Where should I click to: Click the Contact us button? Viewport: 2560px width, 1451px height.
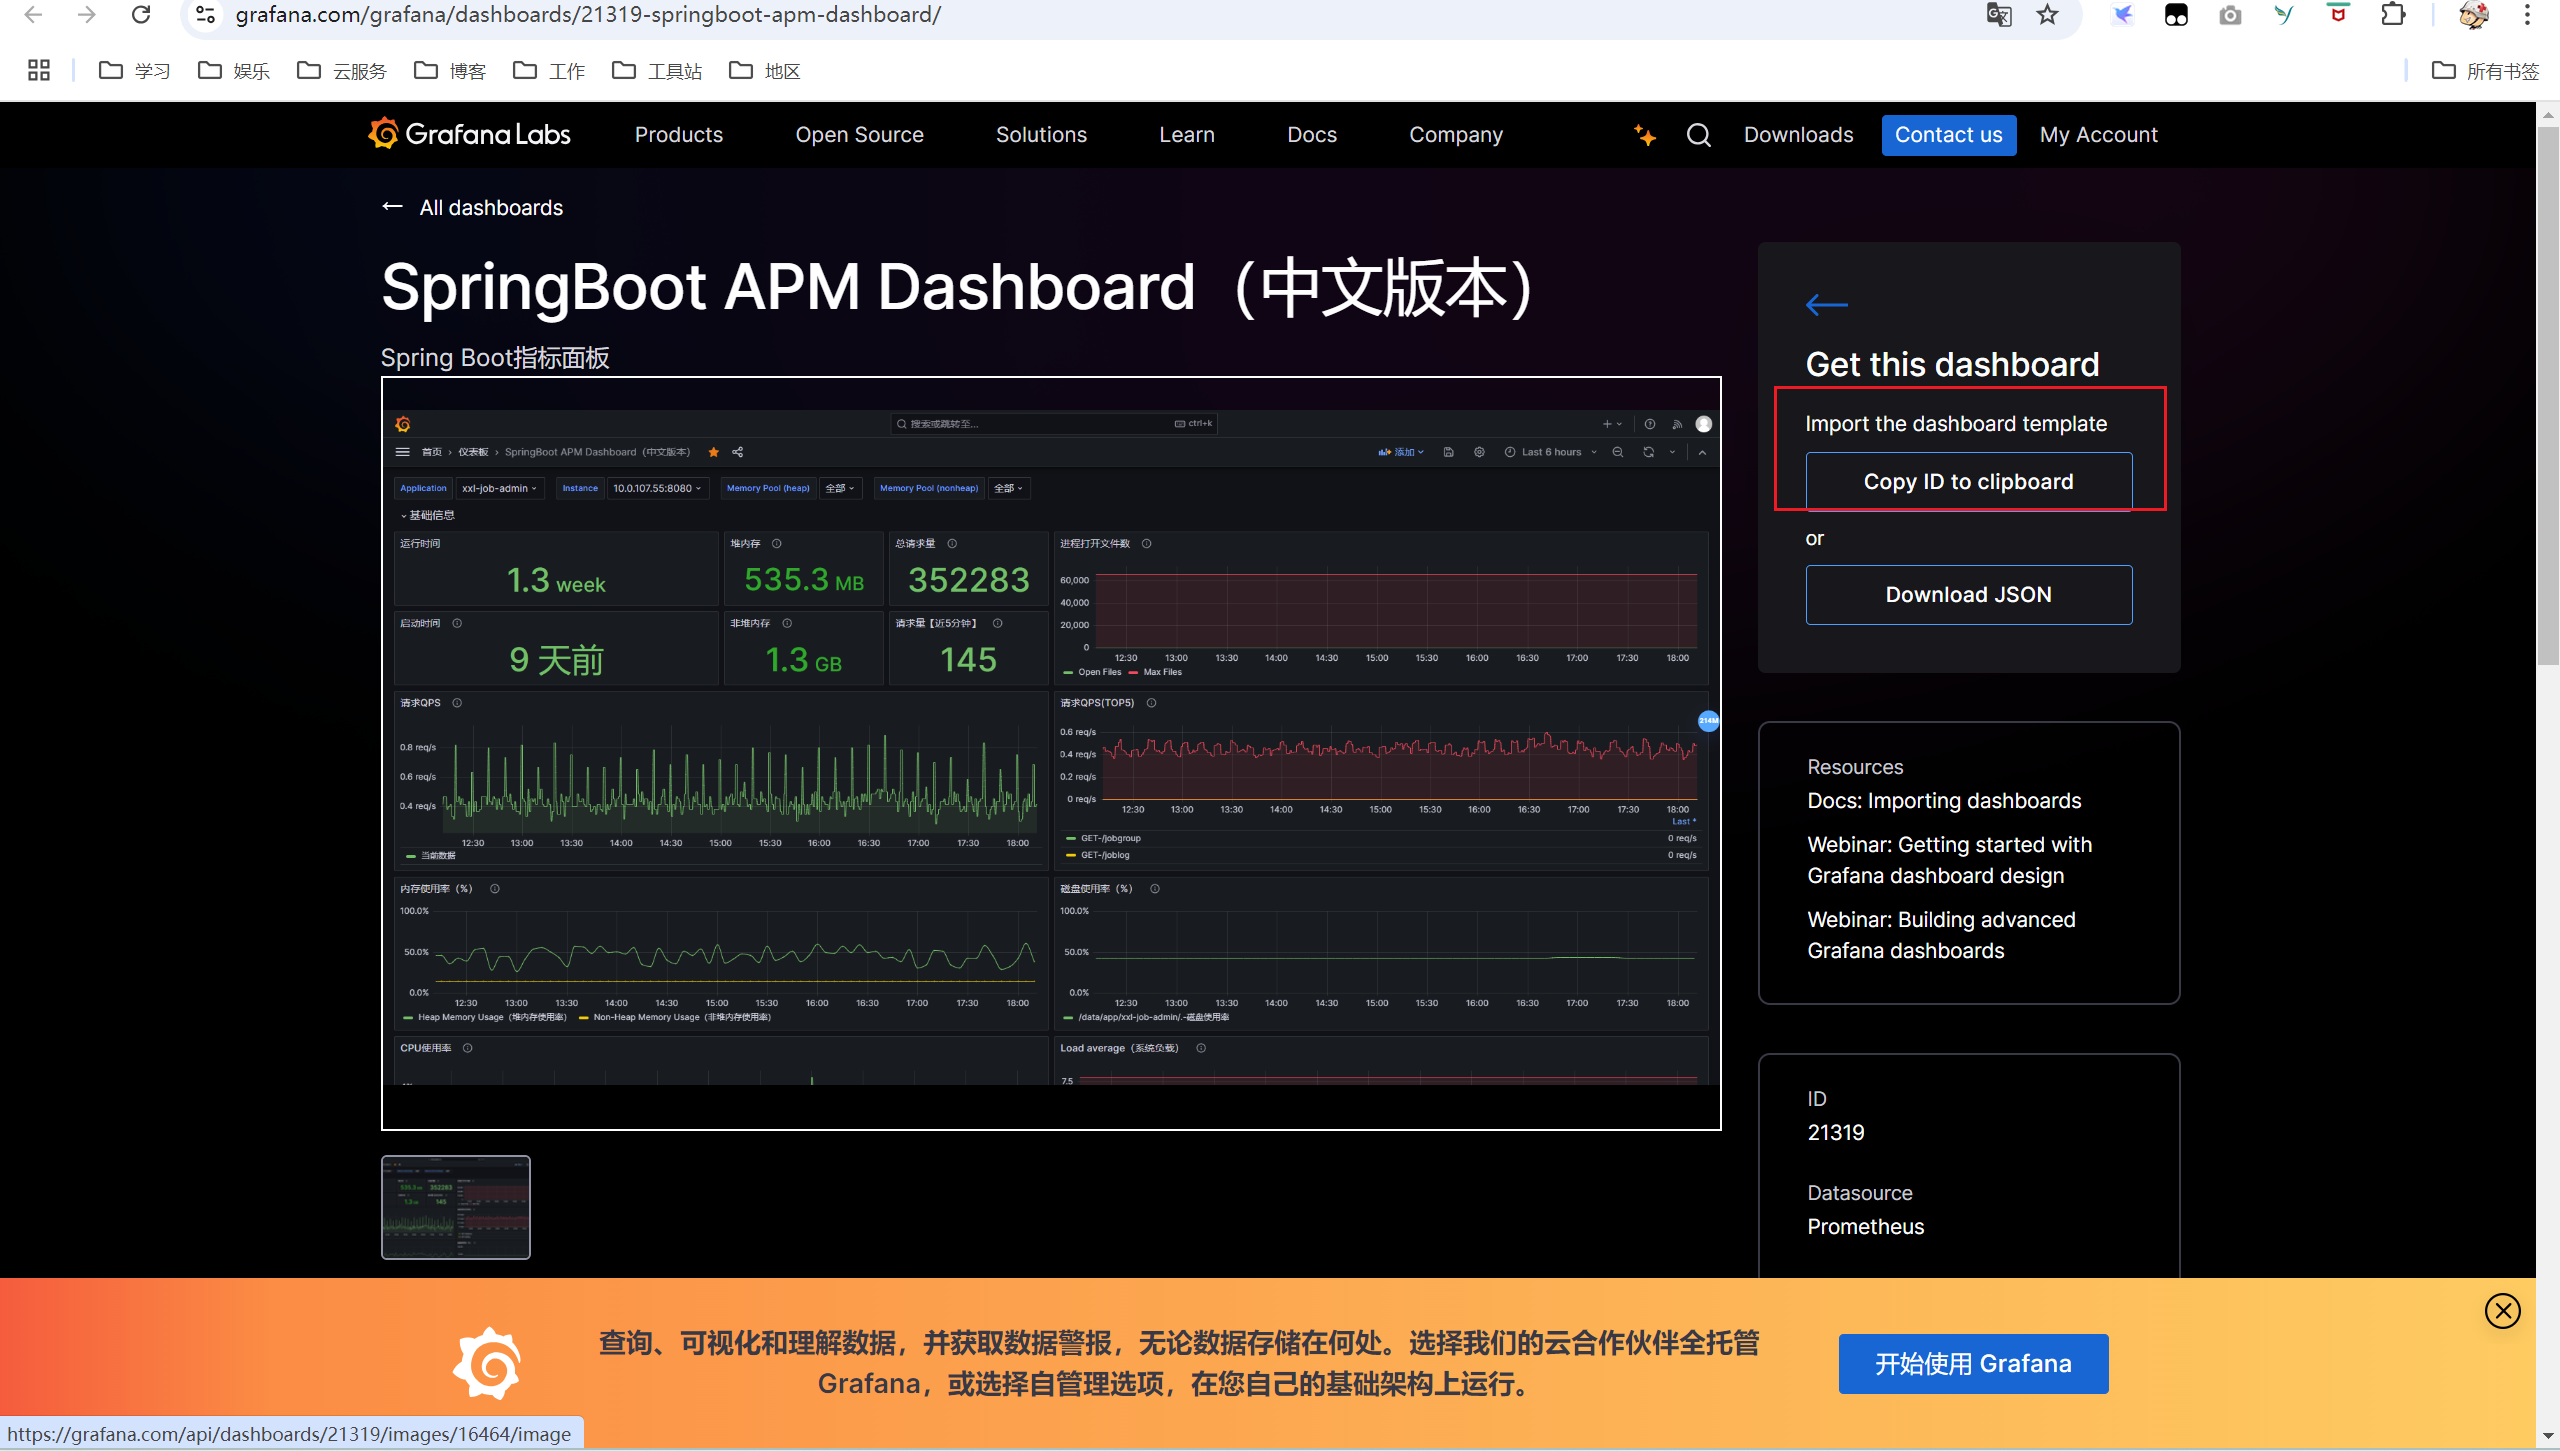click(x=1949, y=134)
